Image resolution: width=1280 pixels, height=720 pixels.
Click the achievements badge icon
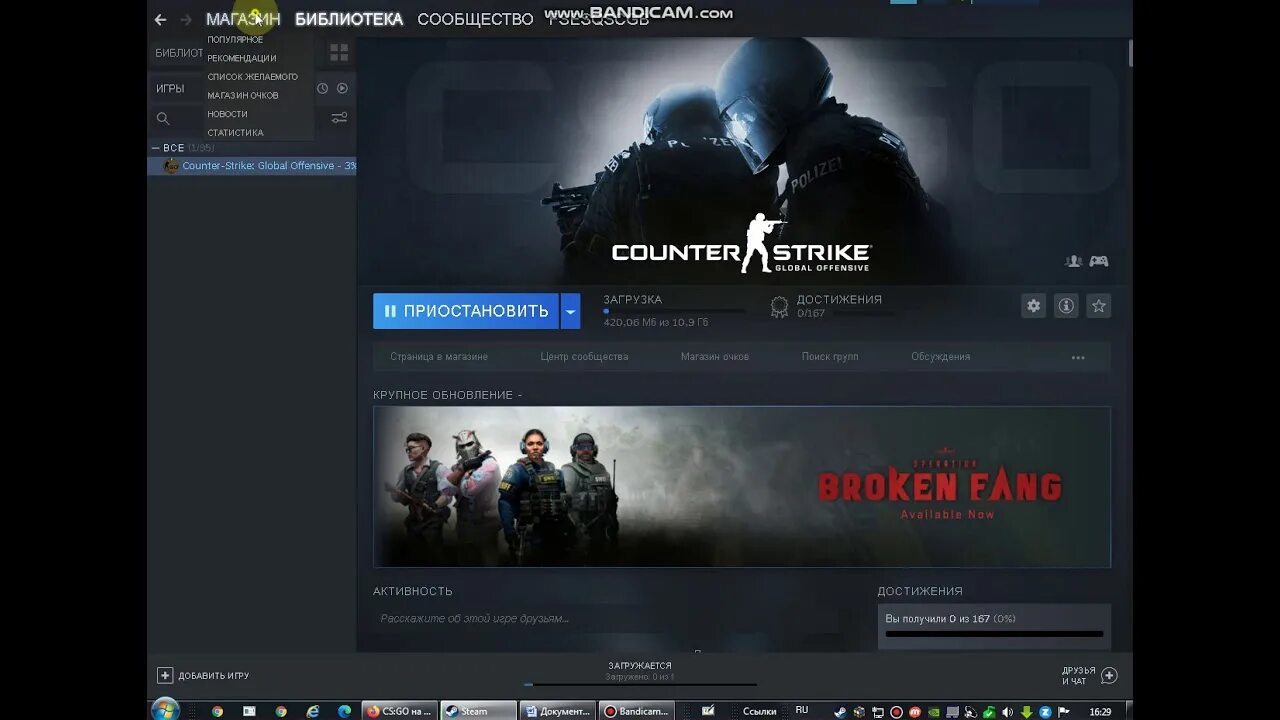[x=779, y=307]
